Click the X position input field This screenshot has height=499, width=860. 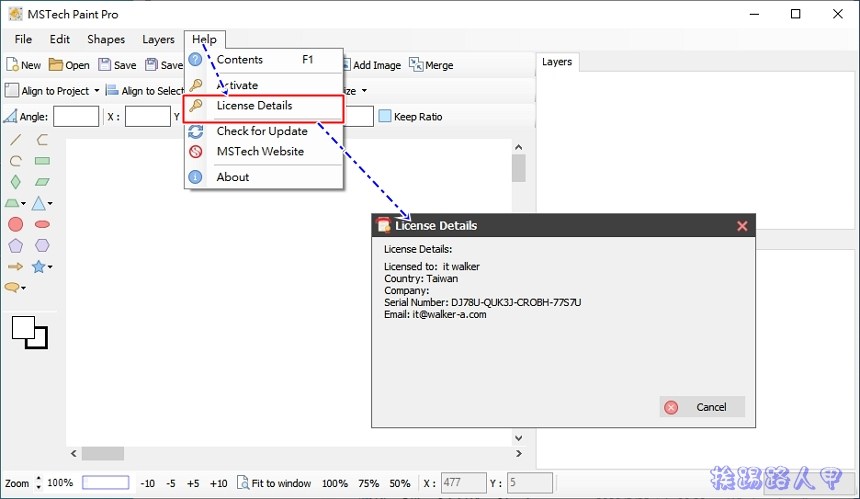[x=148, y=116]
